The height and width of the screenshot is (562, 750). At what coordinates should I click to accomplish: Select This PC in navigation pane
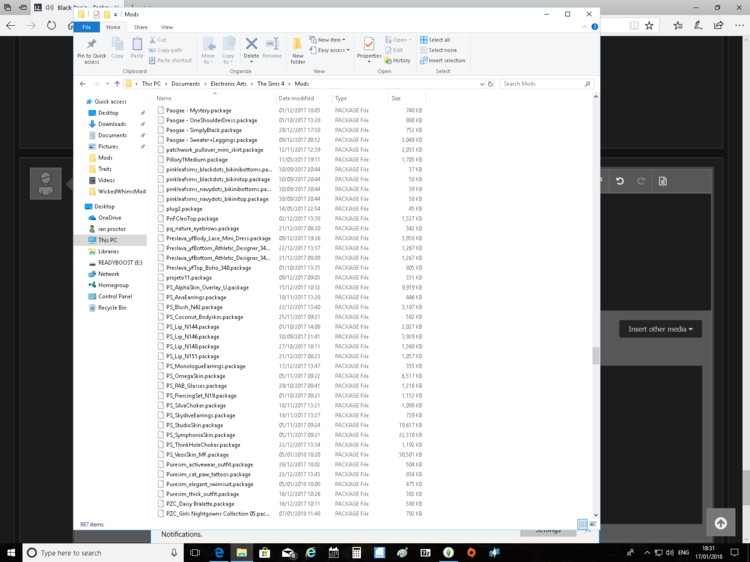pos(107,240)
